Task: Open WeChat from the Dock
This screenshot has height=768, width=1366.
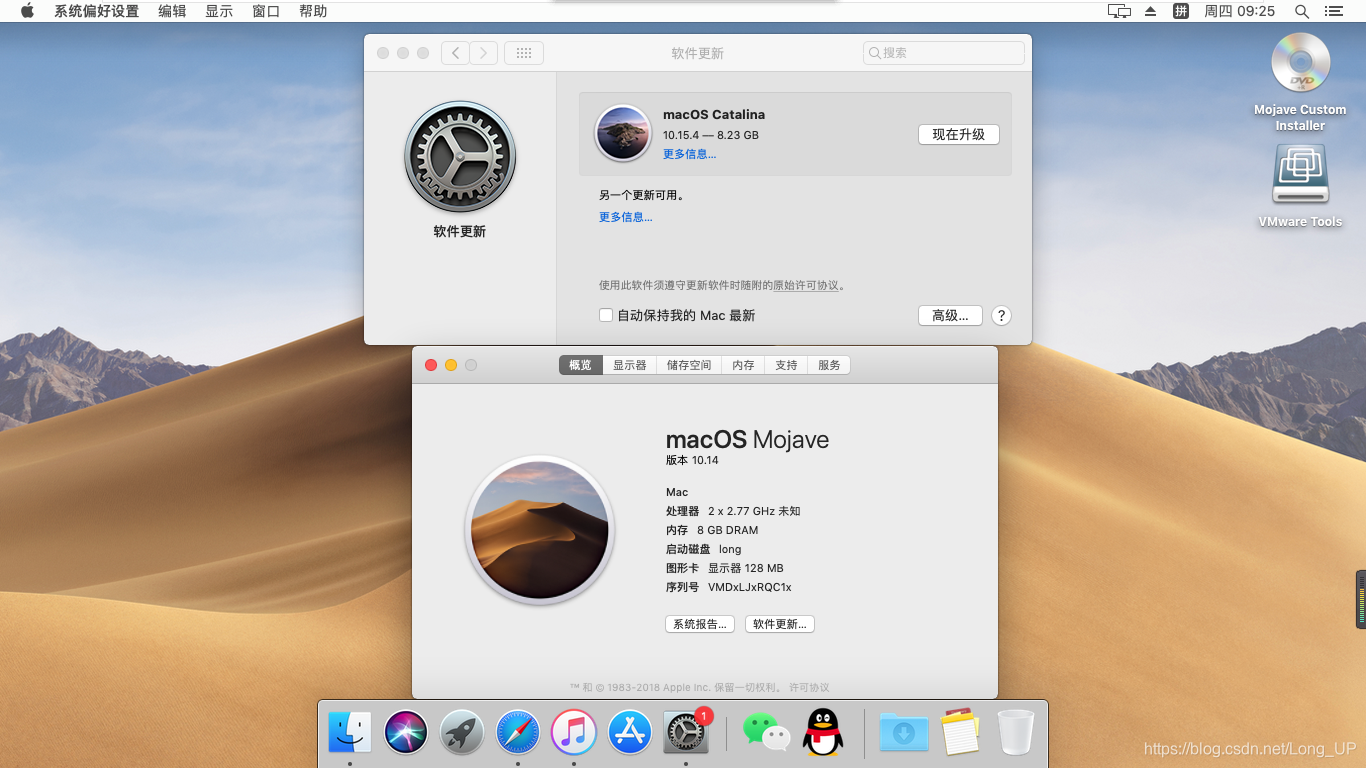Action: (766, 733)
